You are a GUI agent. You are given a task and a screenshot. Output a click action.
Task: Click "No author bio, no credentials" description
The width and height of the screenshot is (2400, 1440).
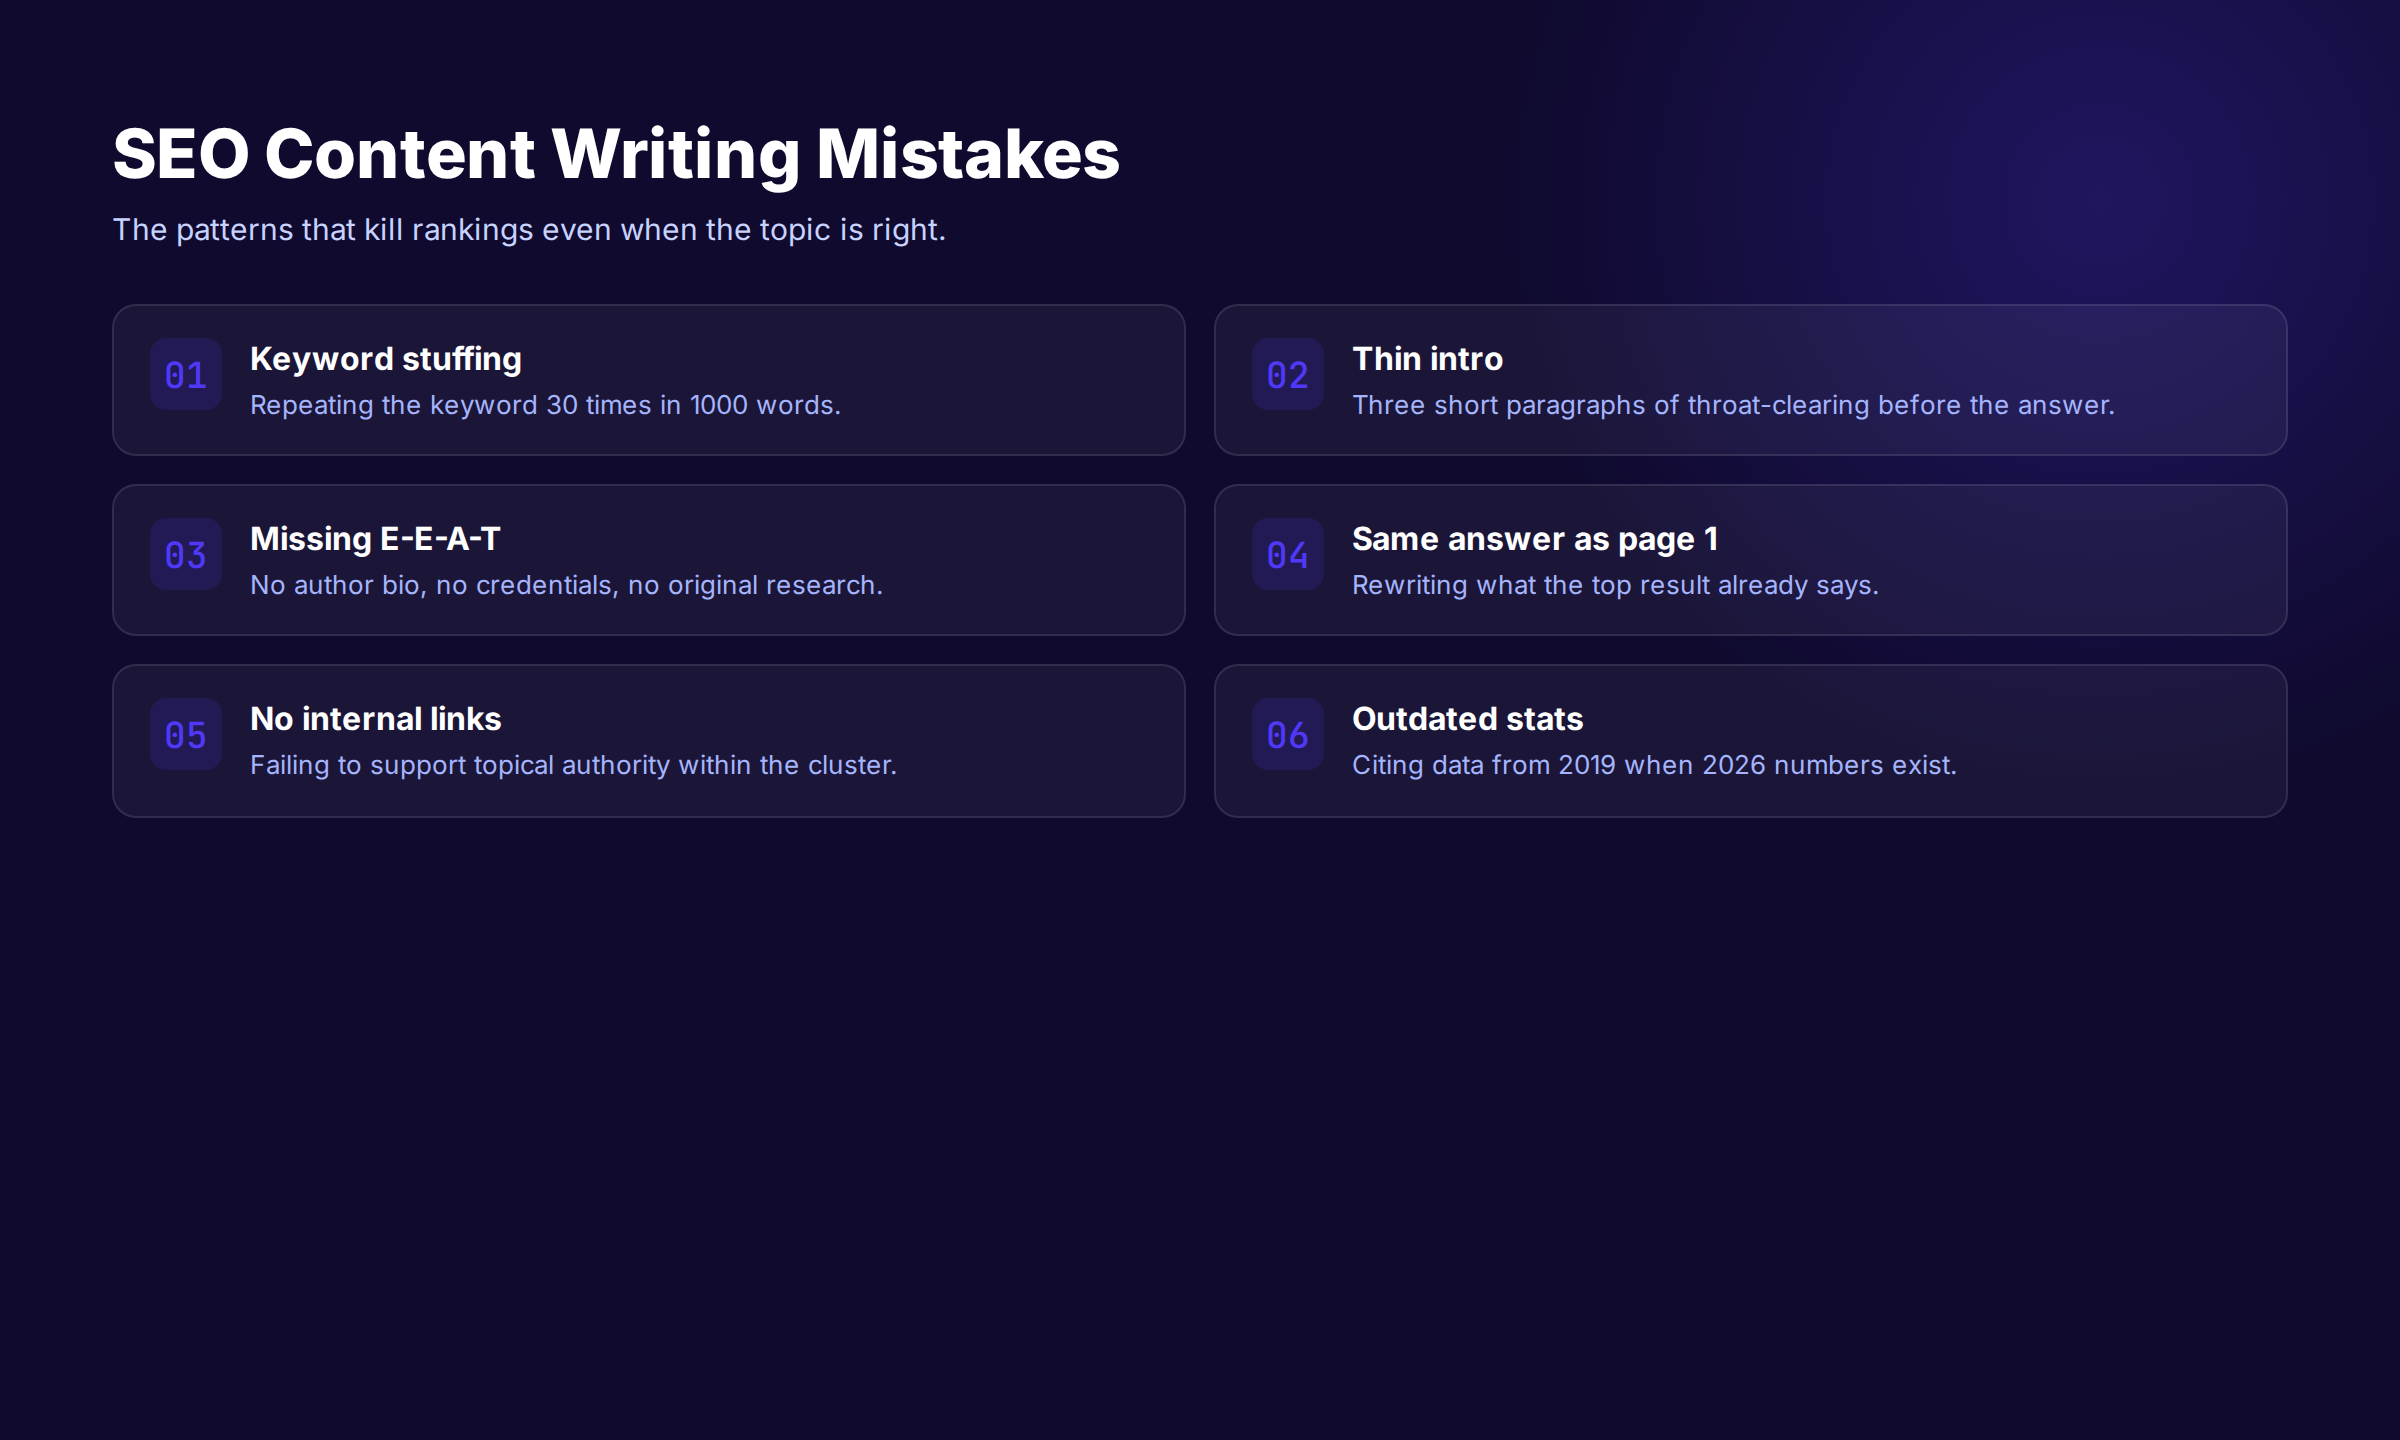(x=566, y=585)
